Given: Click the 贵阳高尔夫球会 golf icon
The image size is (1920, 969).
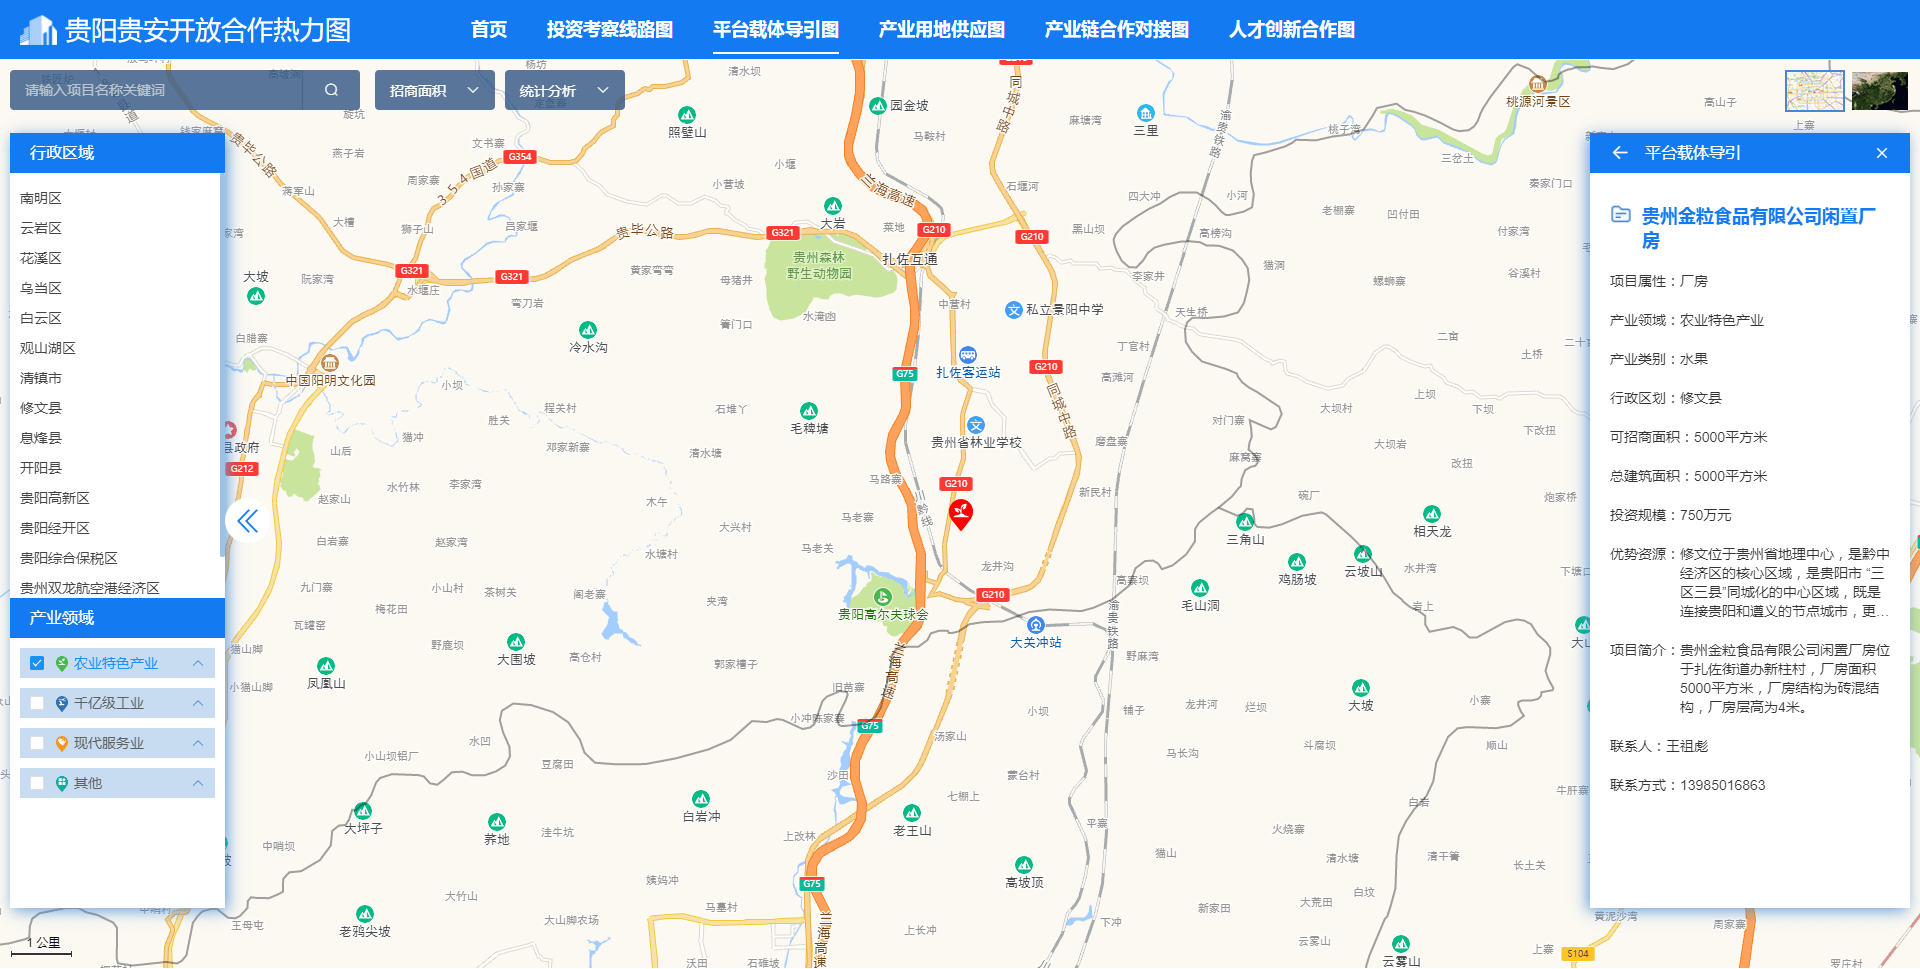Looking at the screenshot, I should tap(882, 597).
